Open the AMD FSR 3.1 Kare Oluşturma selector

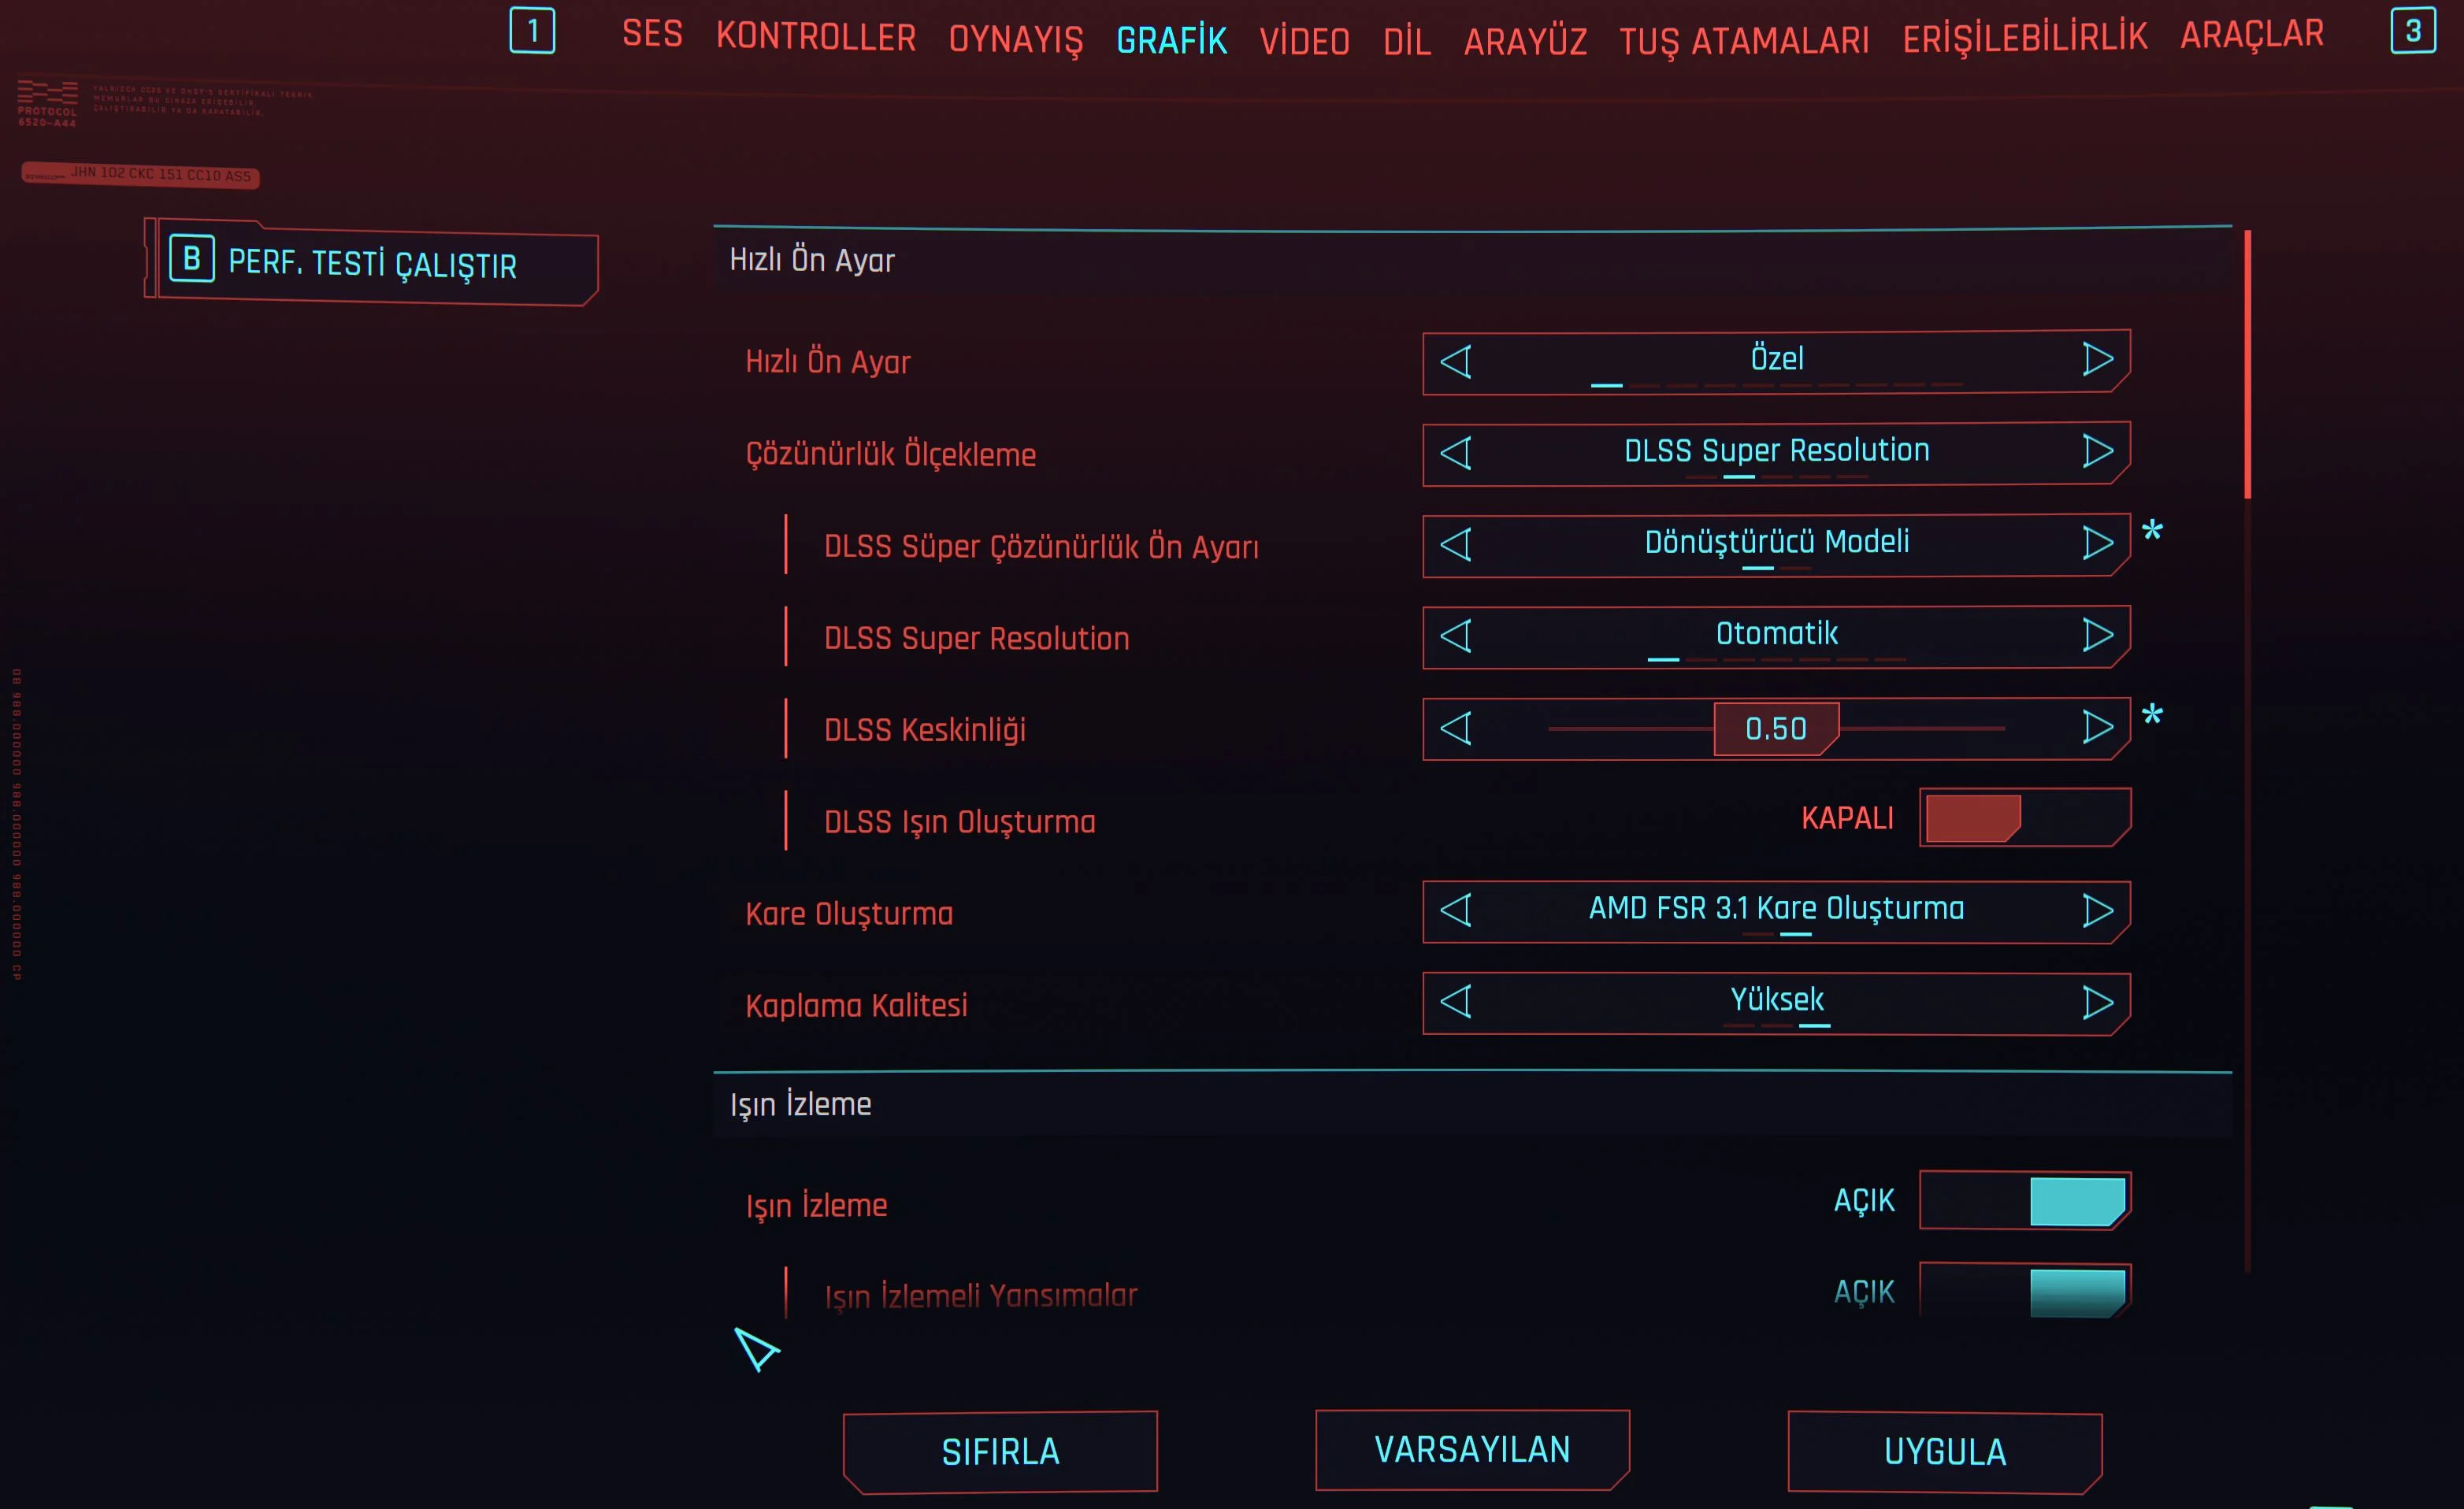pos(1776,909)
